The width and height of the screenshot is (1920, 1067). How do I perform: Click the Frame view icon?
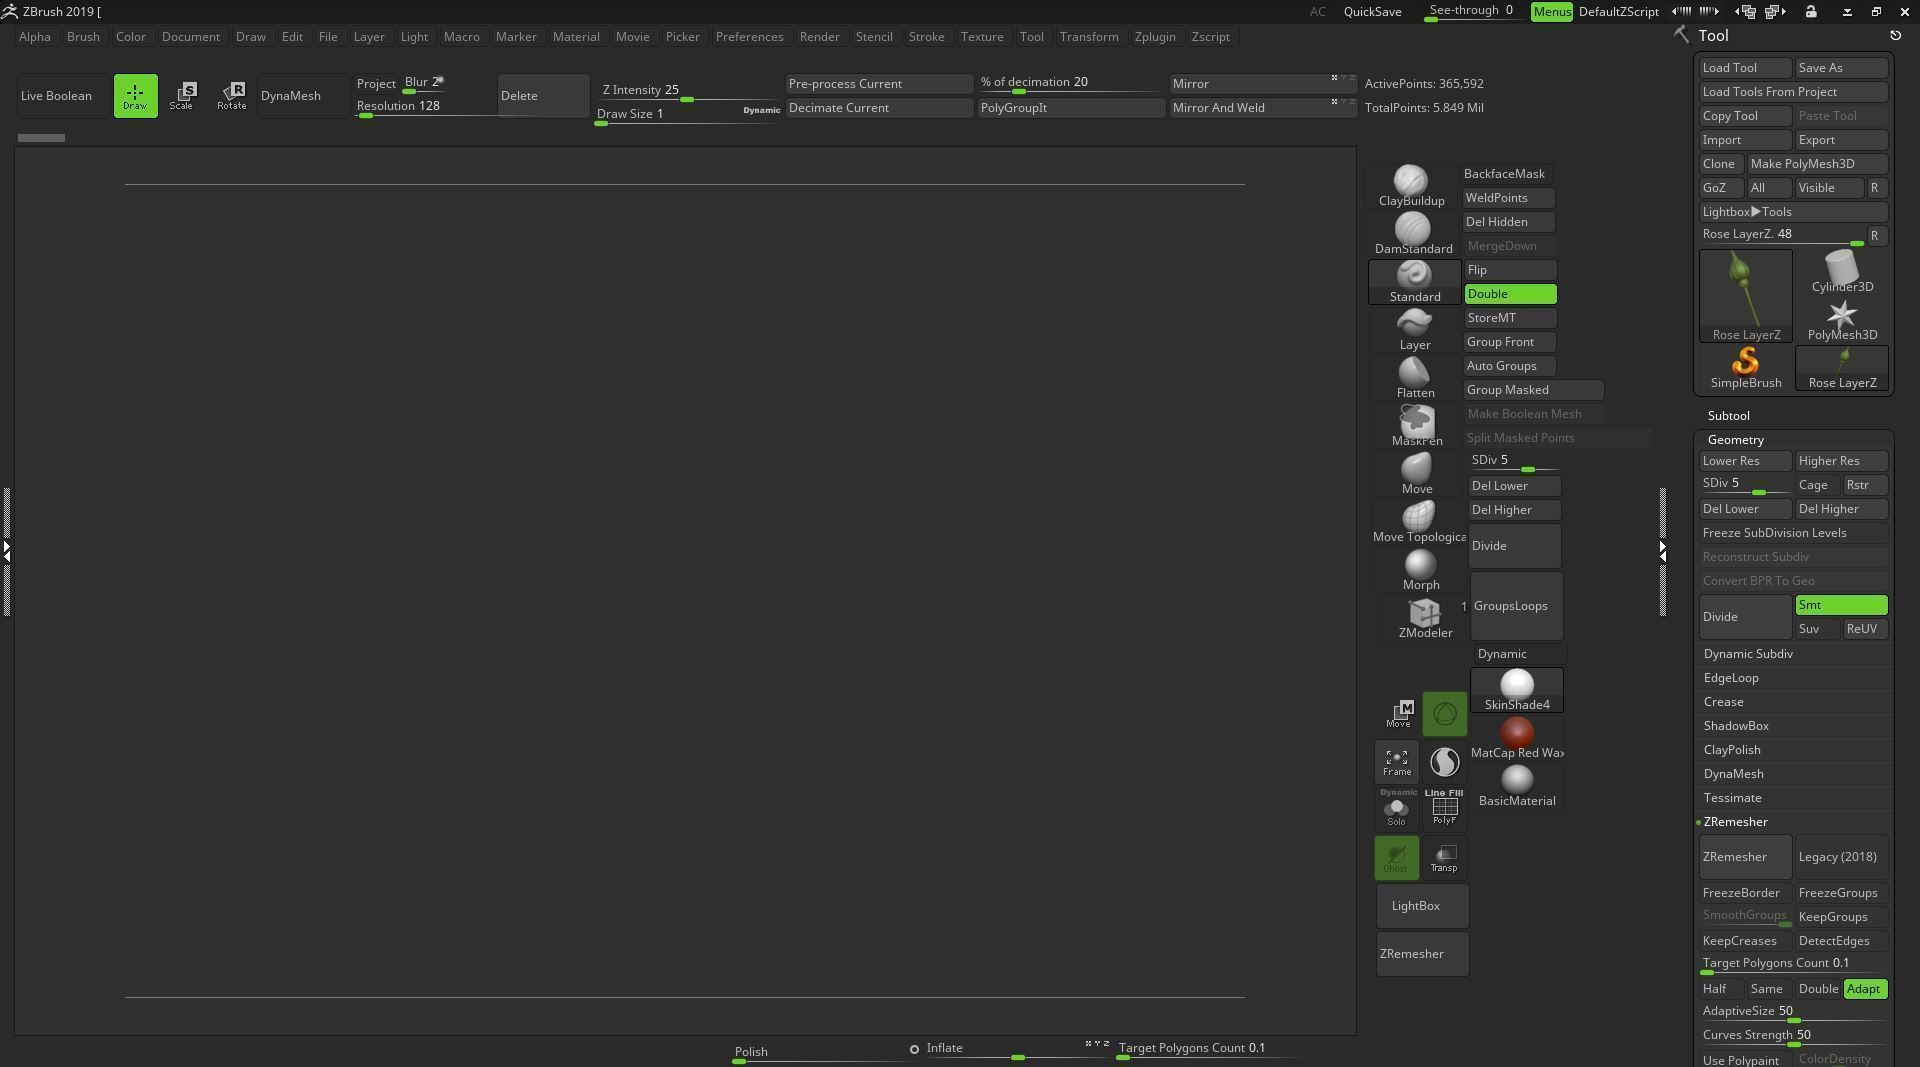coord(1397,762)
